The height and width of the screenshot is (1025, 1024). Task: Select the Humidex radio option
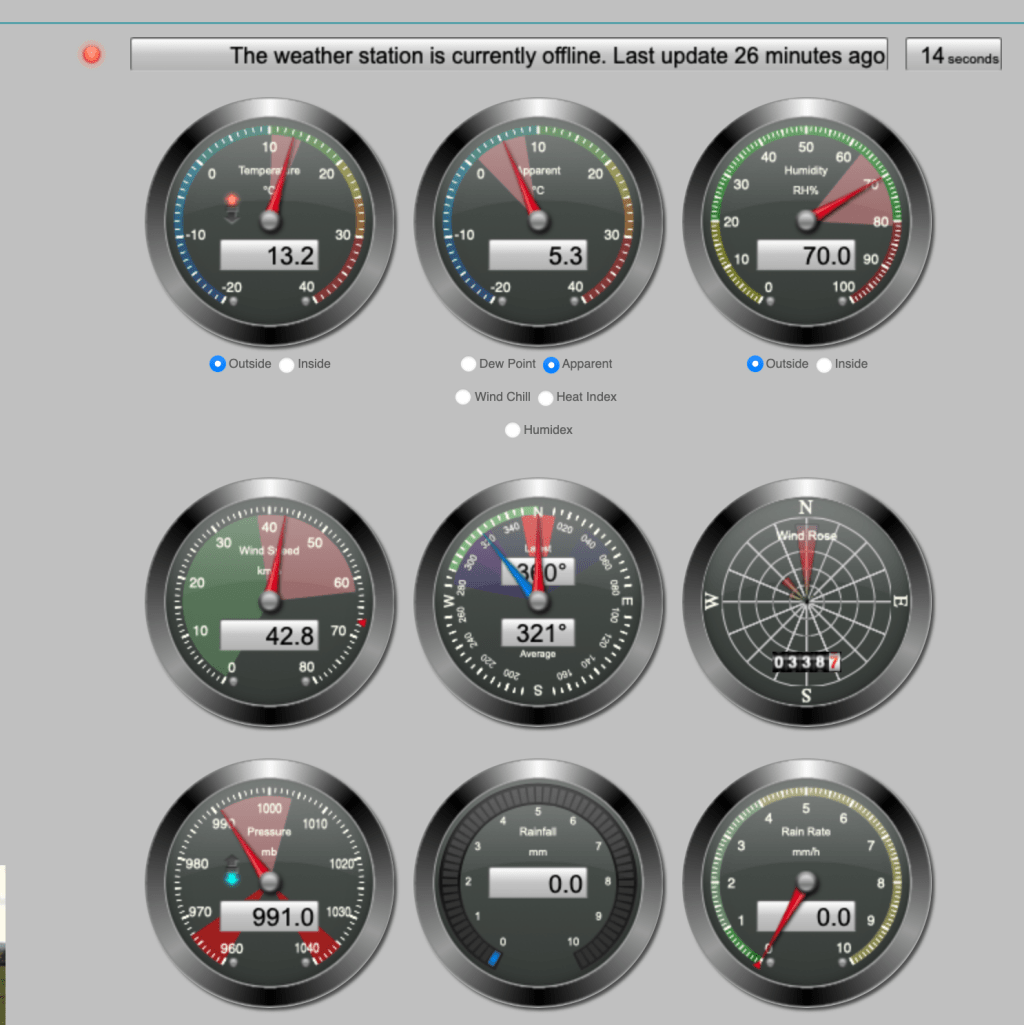tap(513, 431)
